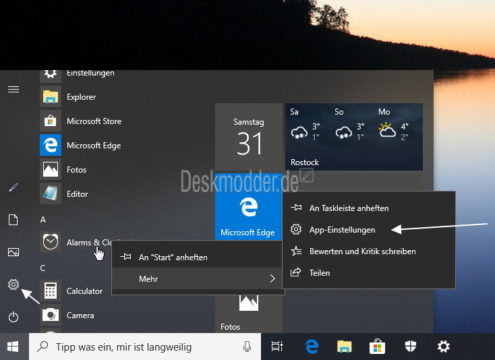This screenshot has width=495, height=360.
Task: Open the hamburger menu in Start
Action: (13, 89)
